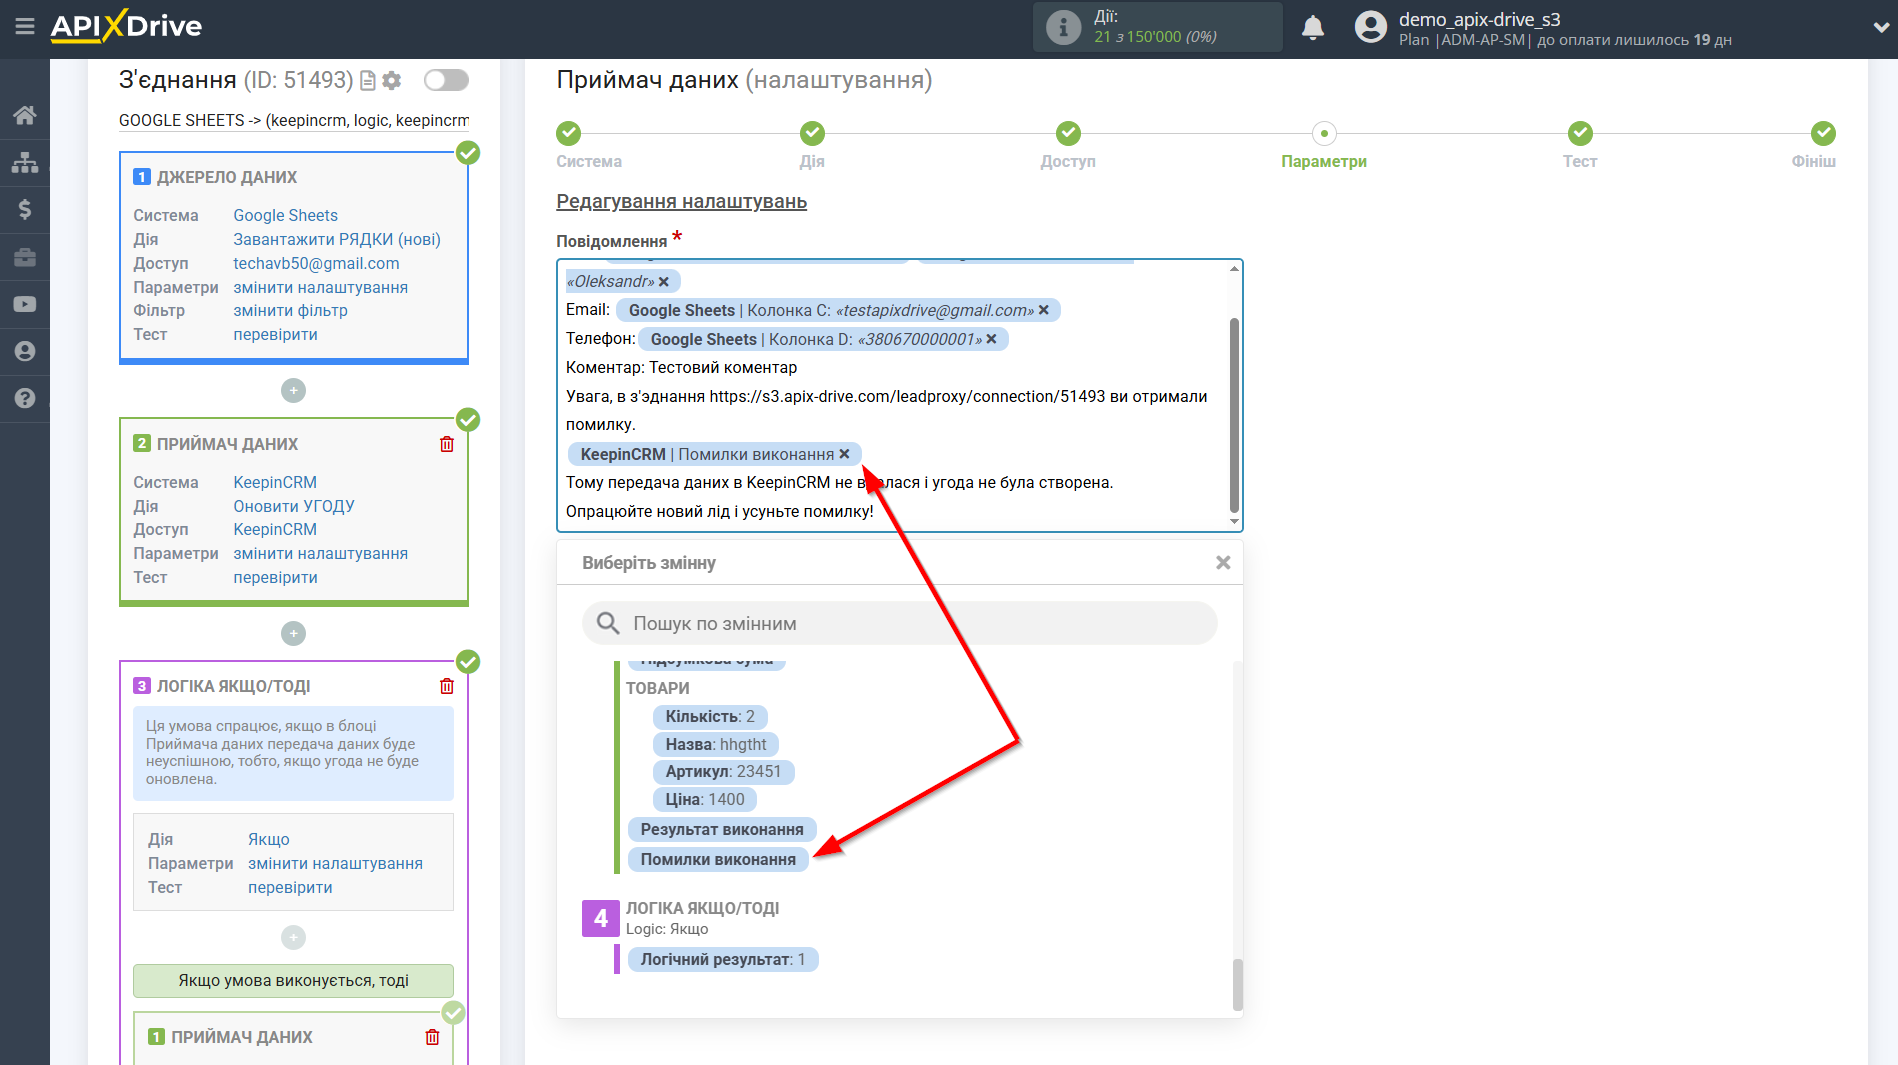The width and height of the screenshot is (1898, 1065).
Task: Remove the Oleksandr variable tag
Action: (x=664, y=282)
